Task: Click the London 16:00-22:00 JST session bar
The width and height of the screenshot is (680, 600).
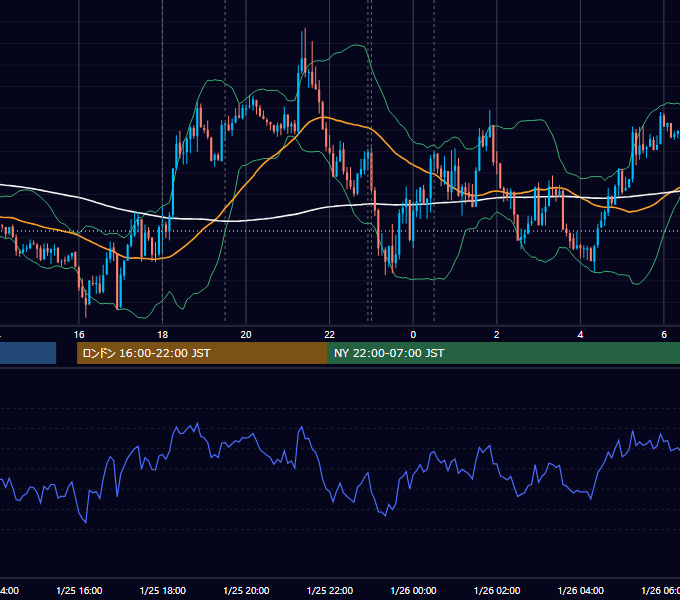Action: pos(202,353)
